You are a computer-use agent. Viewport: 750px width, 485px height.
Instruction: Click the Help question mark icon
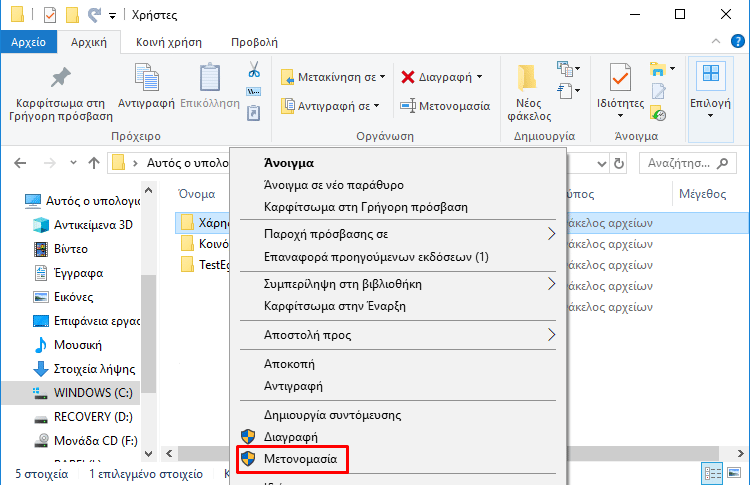(738, 42)
